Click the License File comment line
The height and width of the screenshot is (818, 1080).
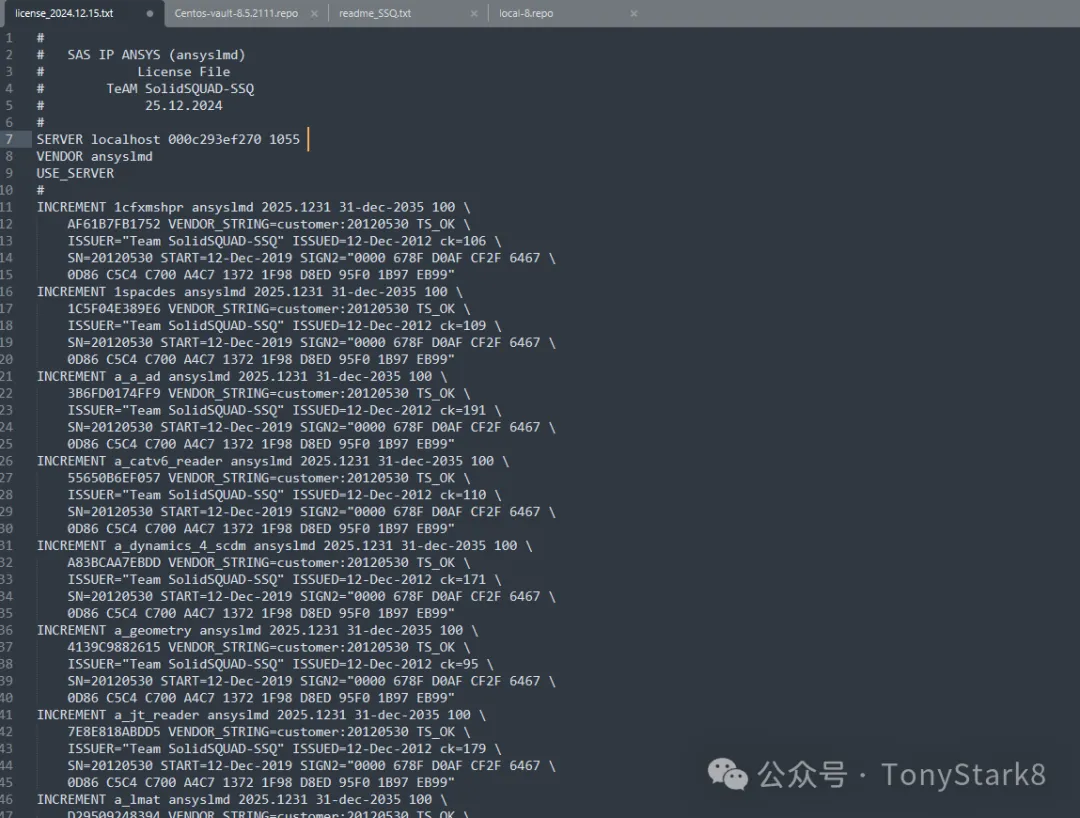(134, 72)
